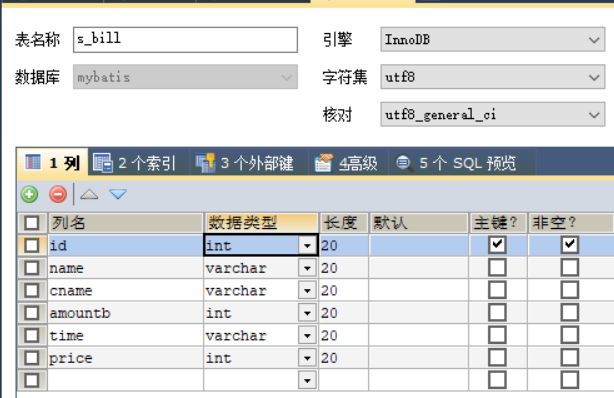Select the time row checkbox
Viewport: 614px width, 398px height.
[x=31, y=336]
